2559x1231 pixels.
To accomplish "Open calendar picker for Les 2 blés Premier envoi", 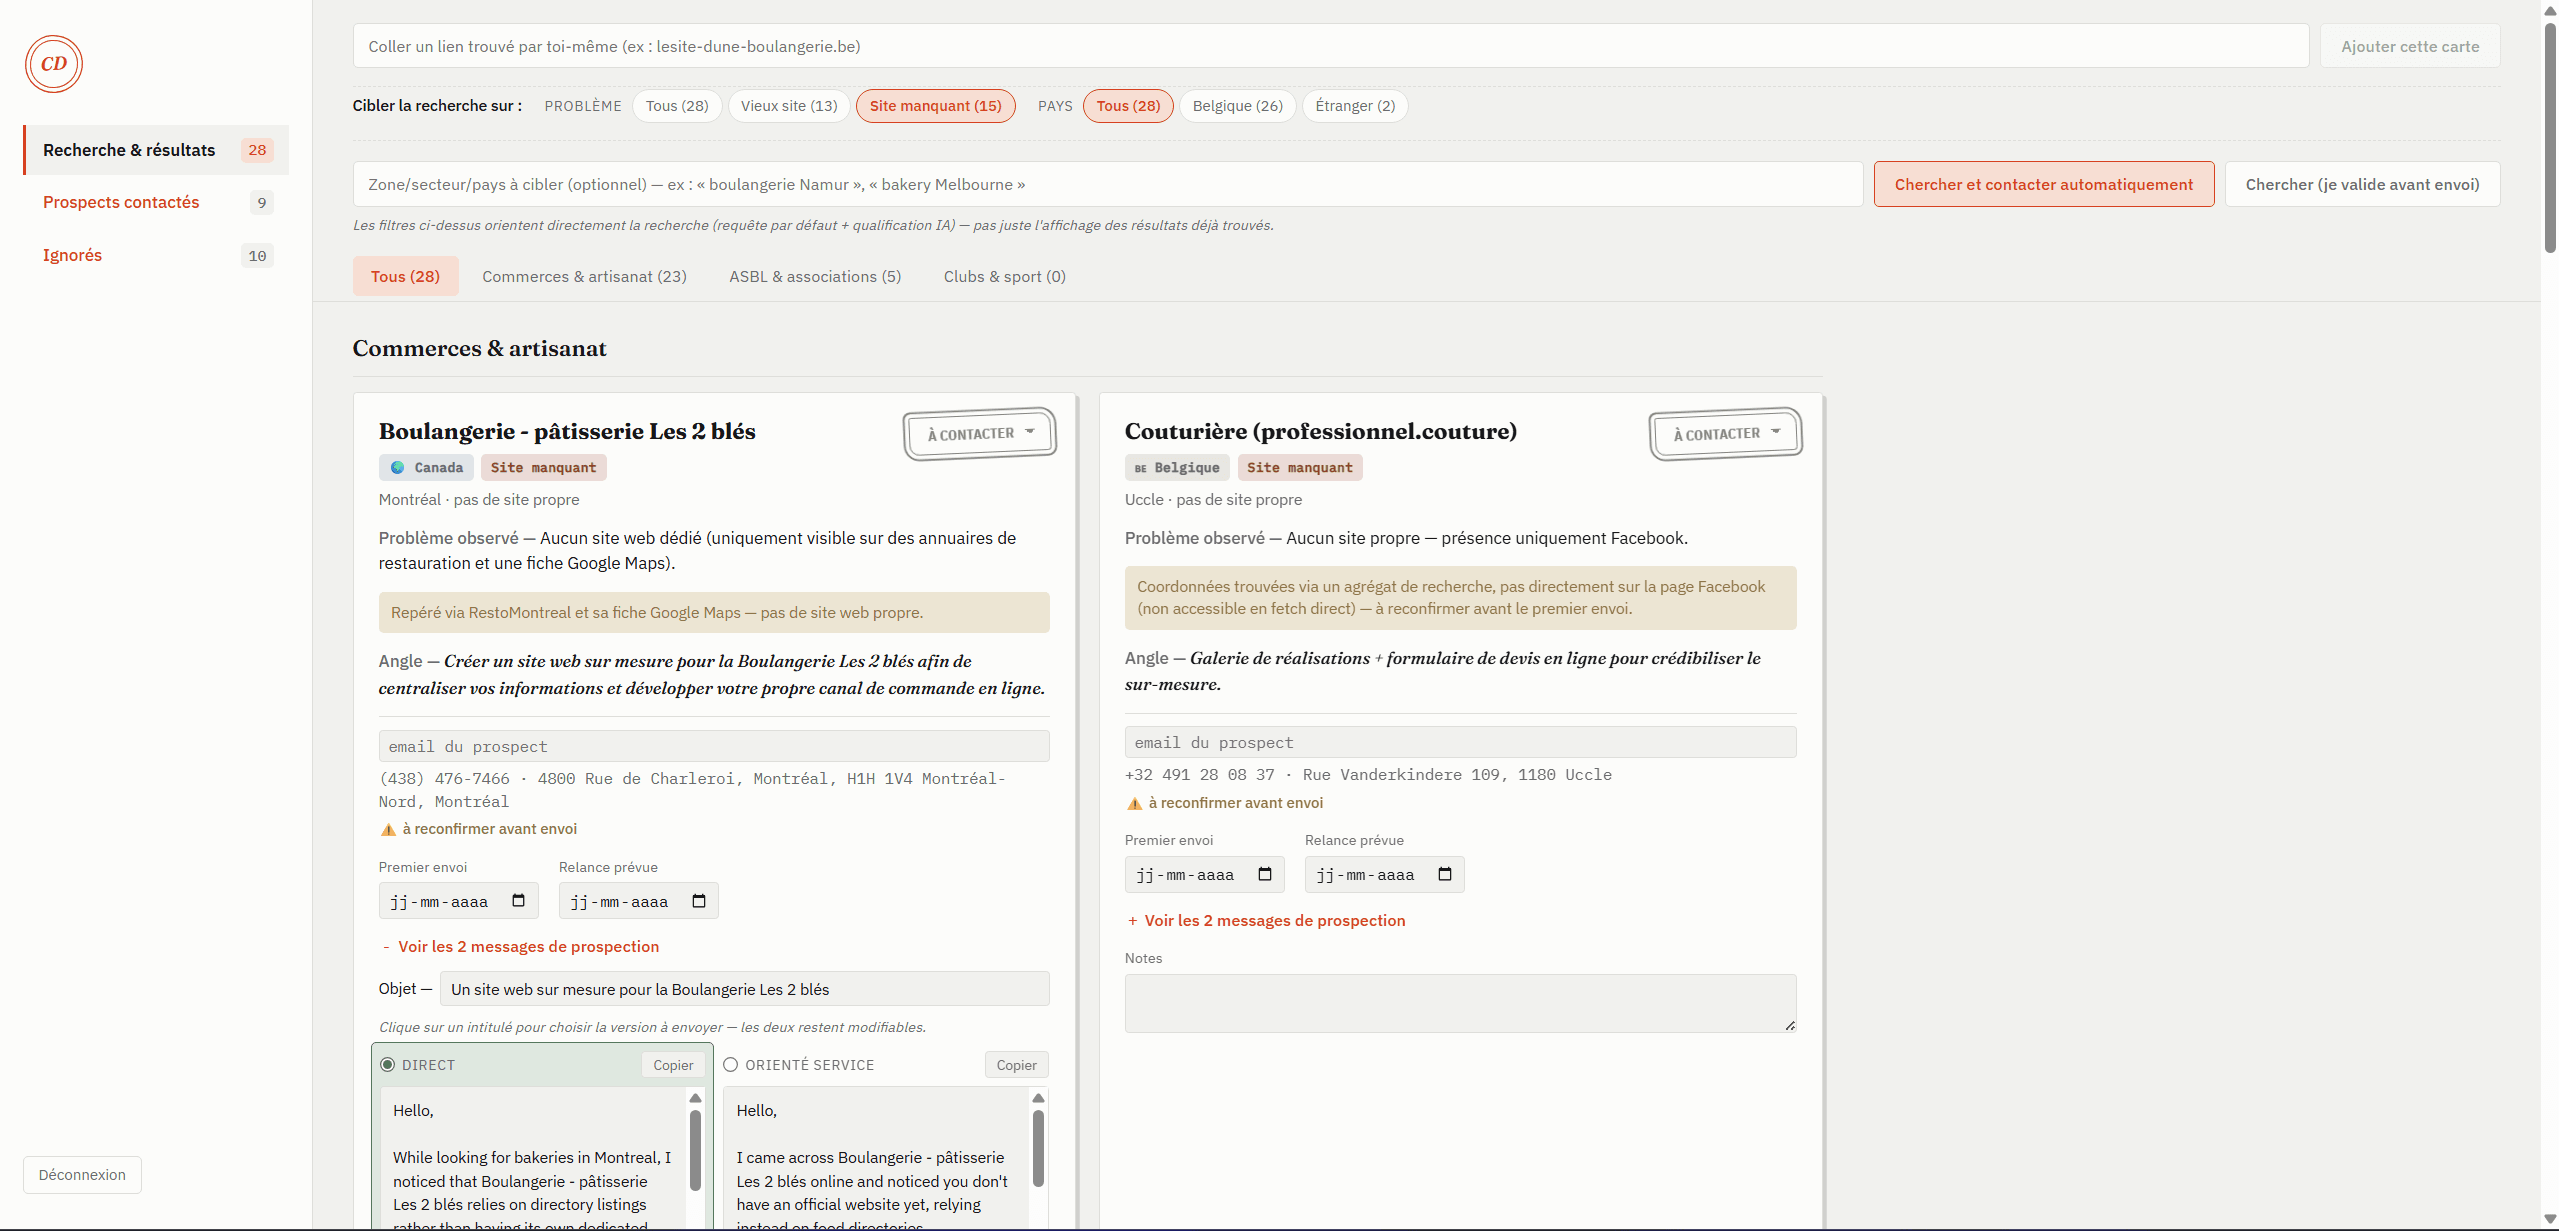I will pyautogui.click(x=518, y=901).
